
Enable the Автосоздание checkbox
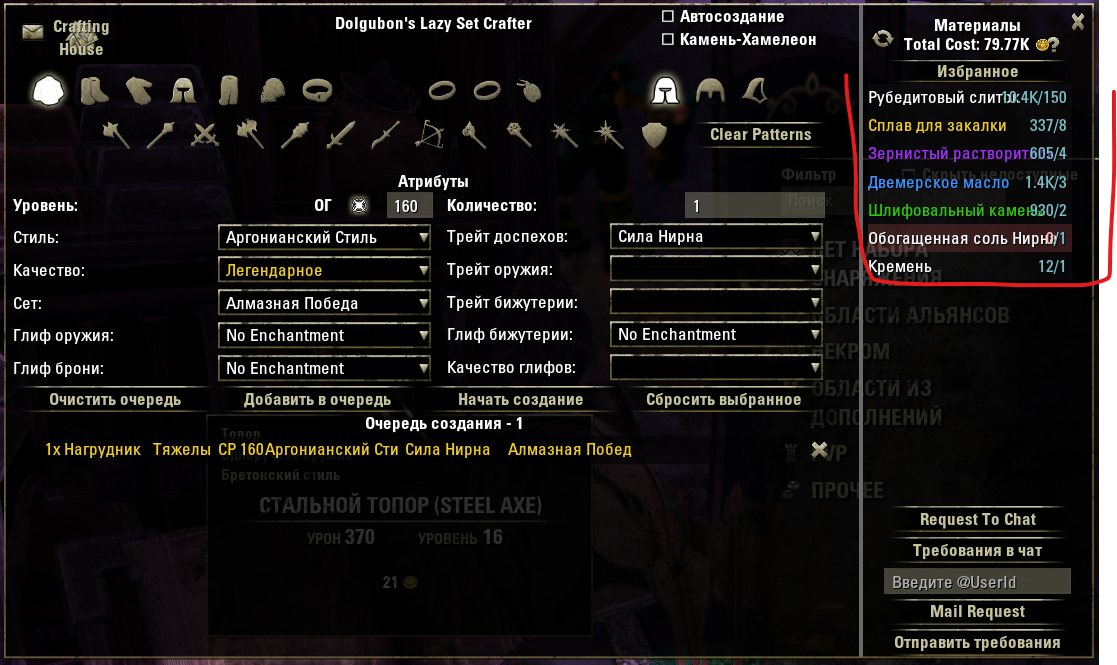tap(667, 16)
